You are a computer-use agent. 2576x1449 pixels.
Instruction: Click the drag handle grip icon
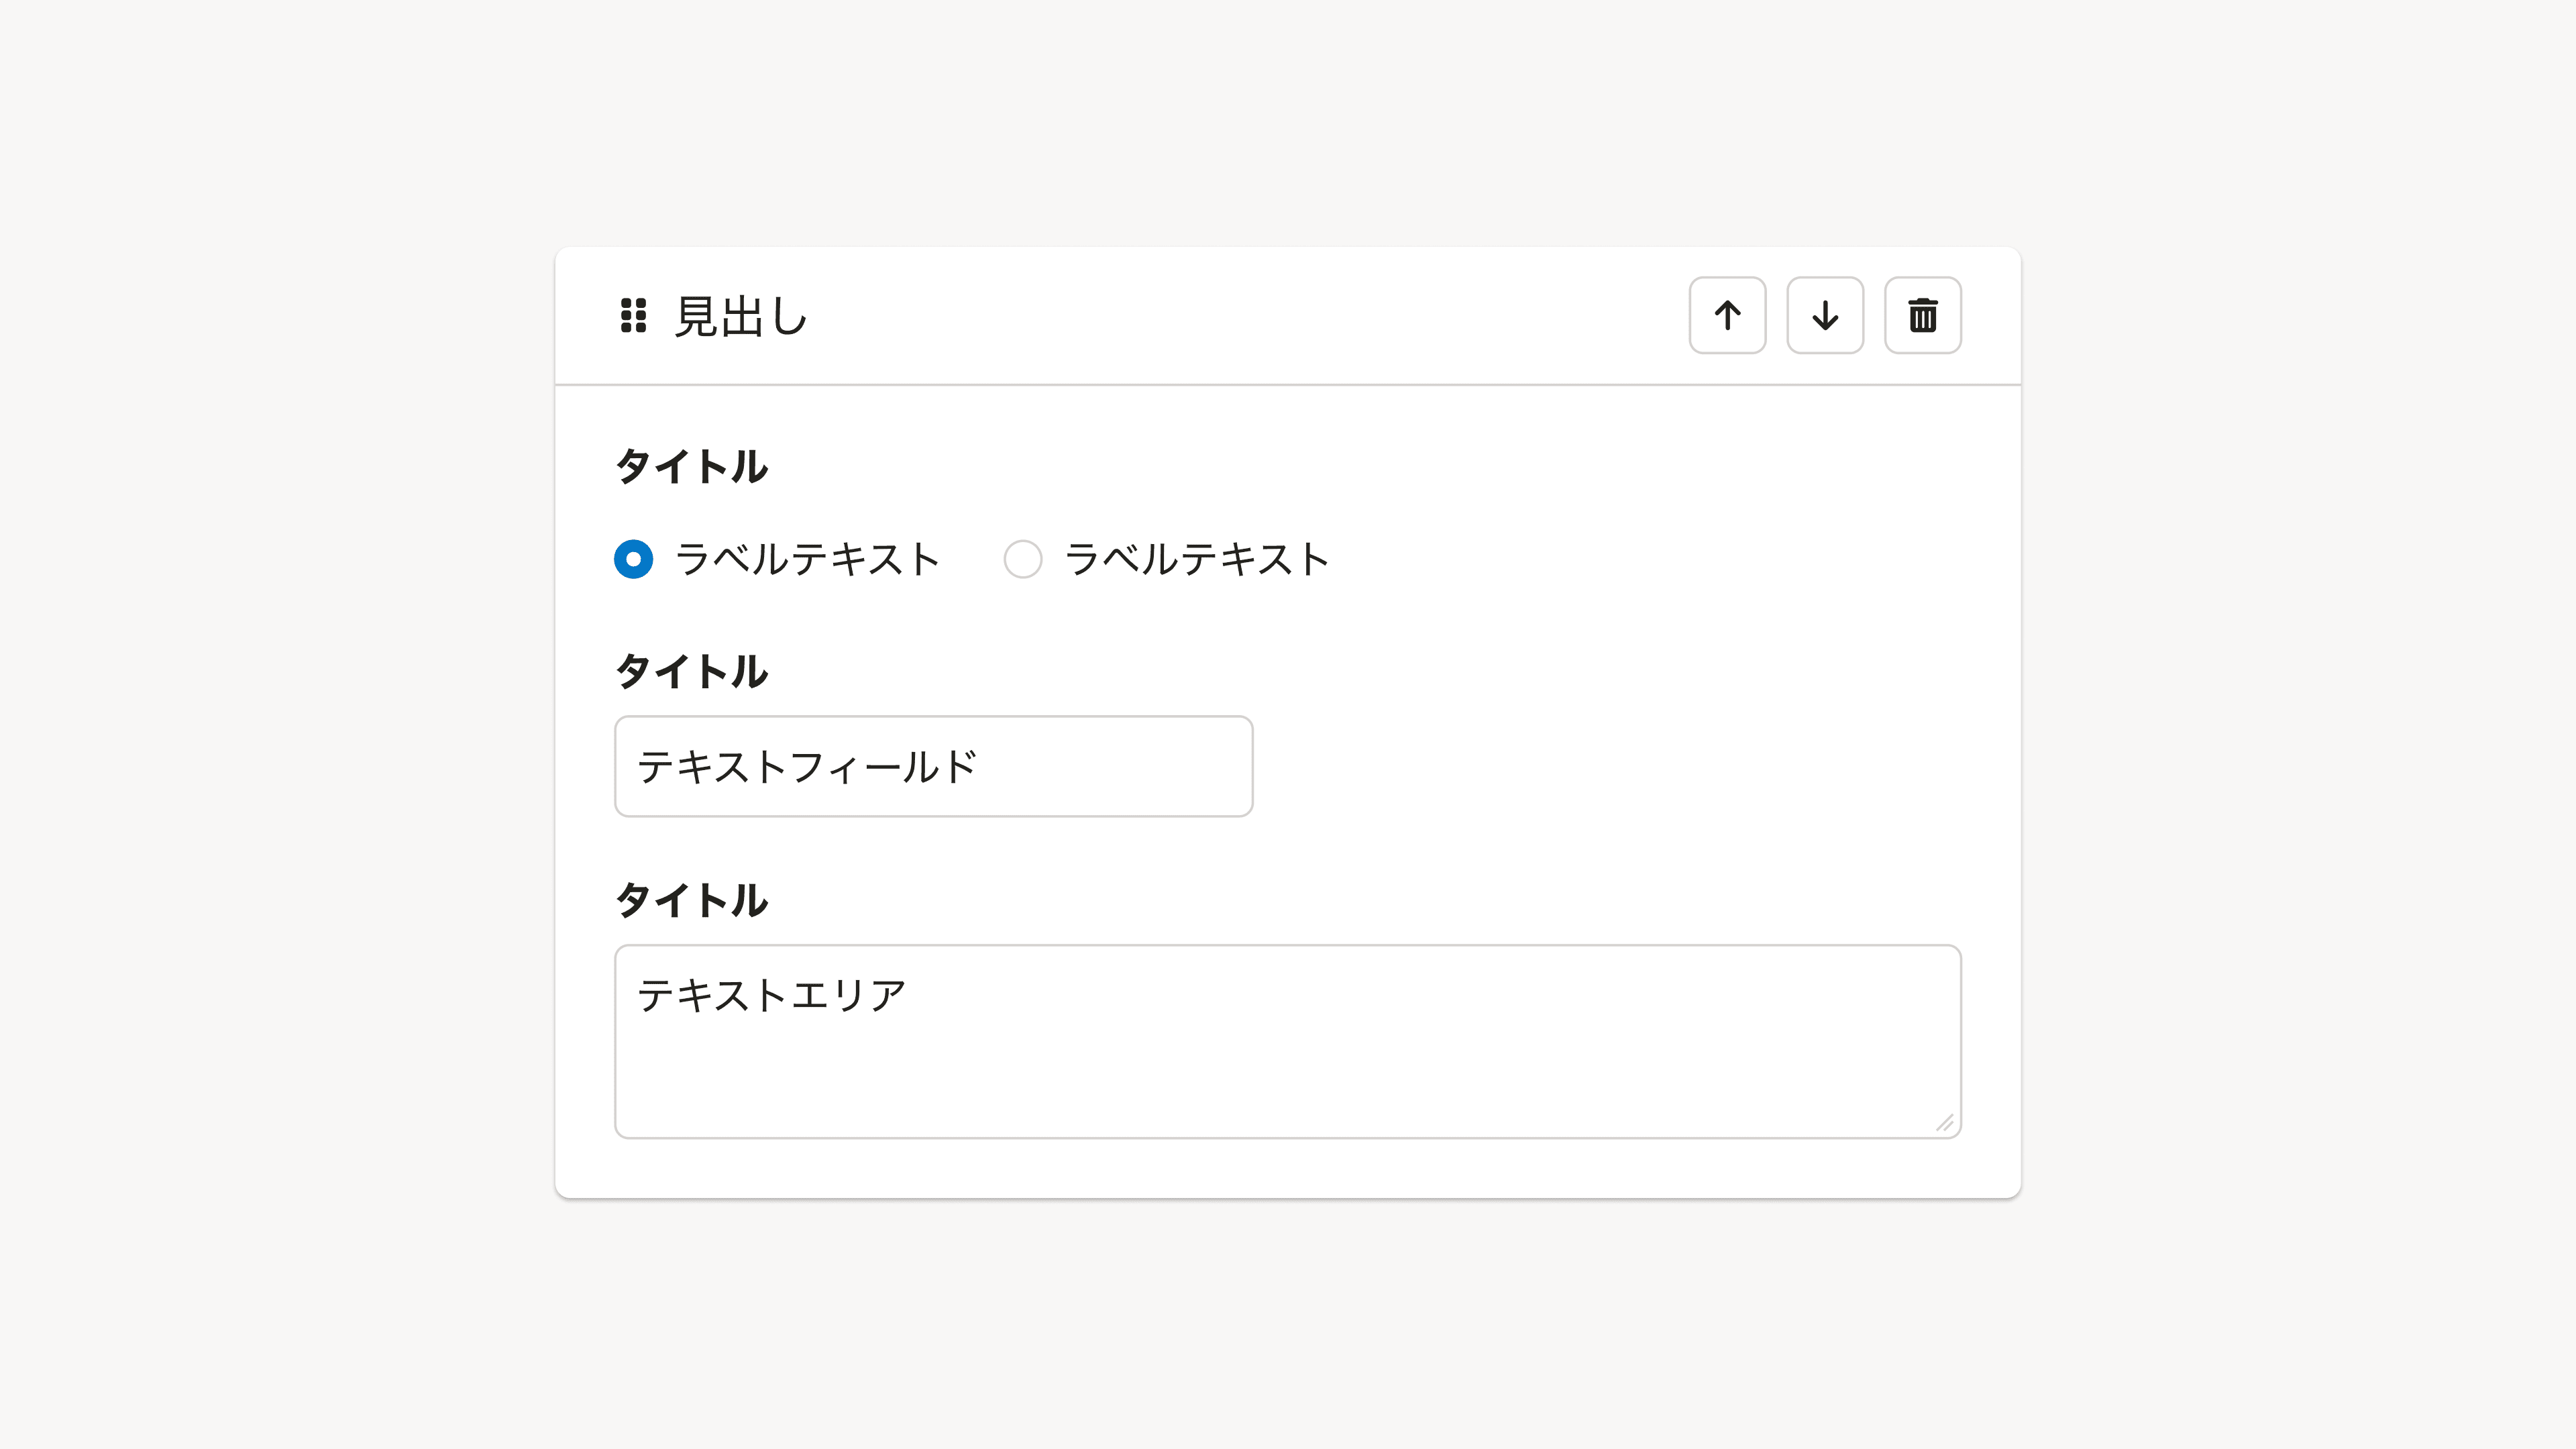coord(633,315)
